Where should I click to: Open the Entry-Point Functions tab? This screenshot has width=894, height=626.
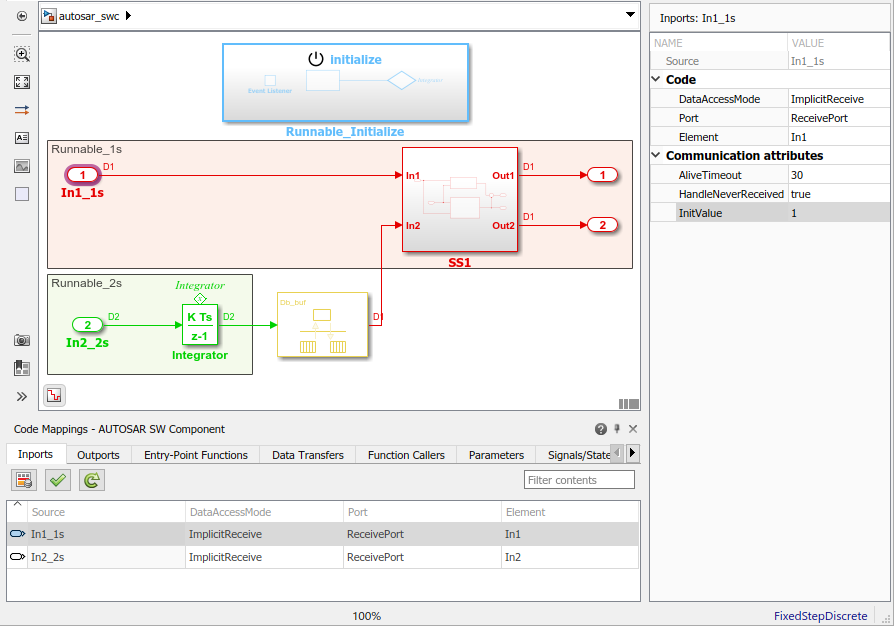[x=196, y=455]
